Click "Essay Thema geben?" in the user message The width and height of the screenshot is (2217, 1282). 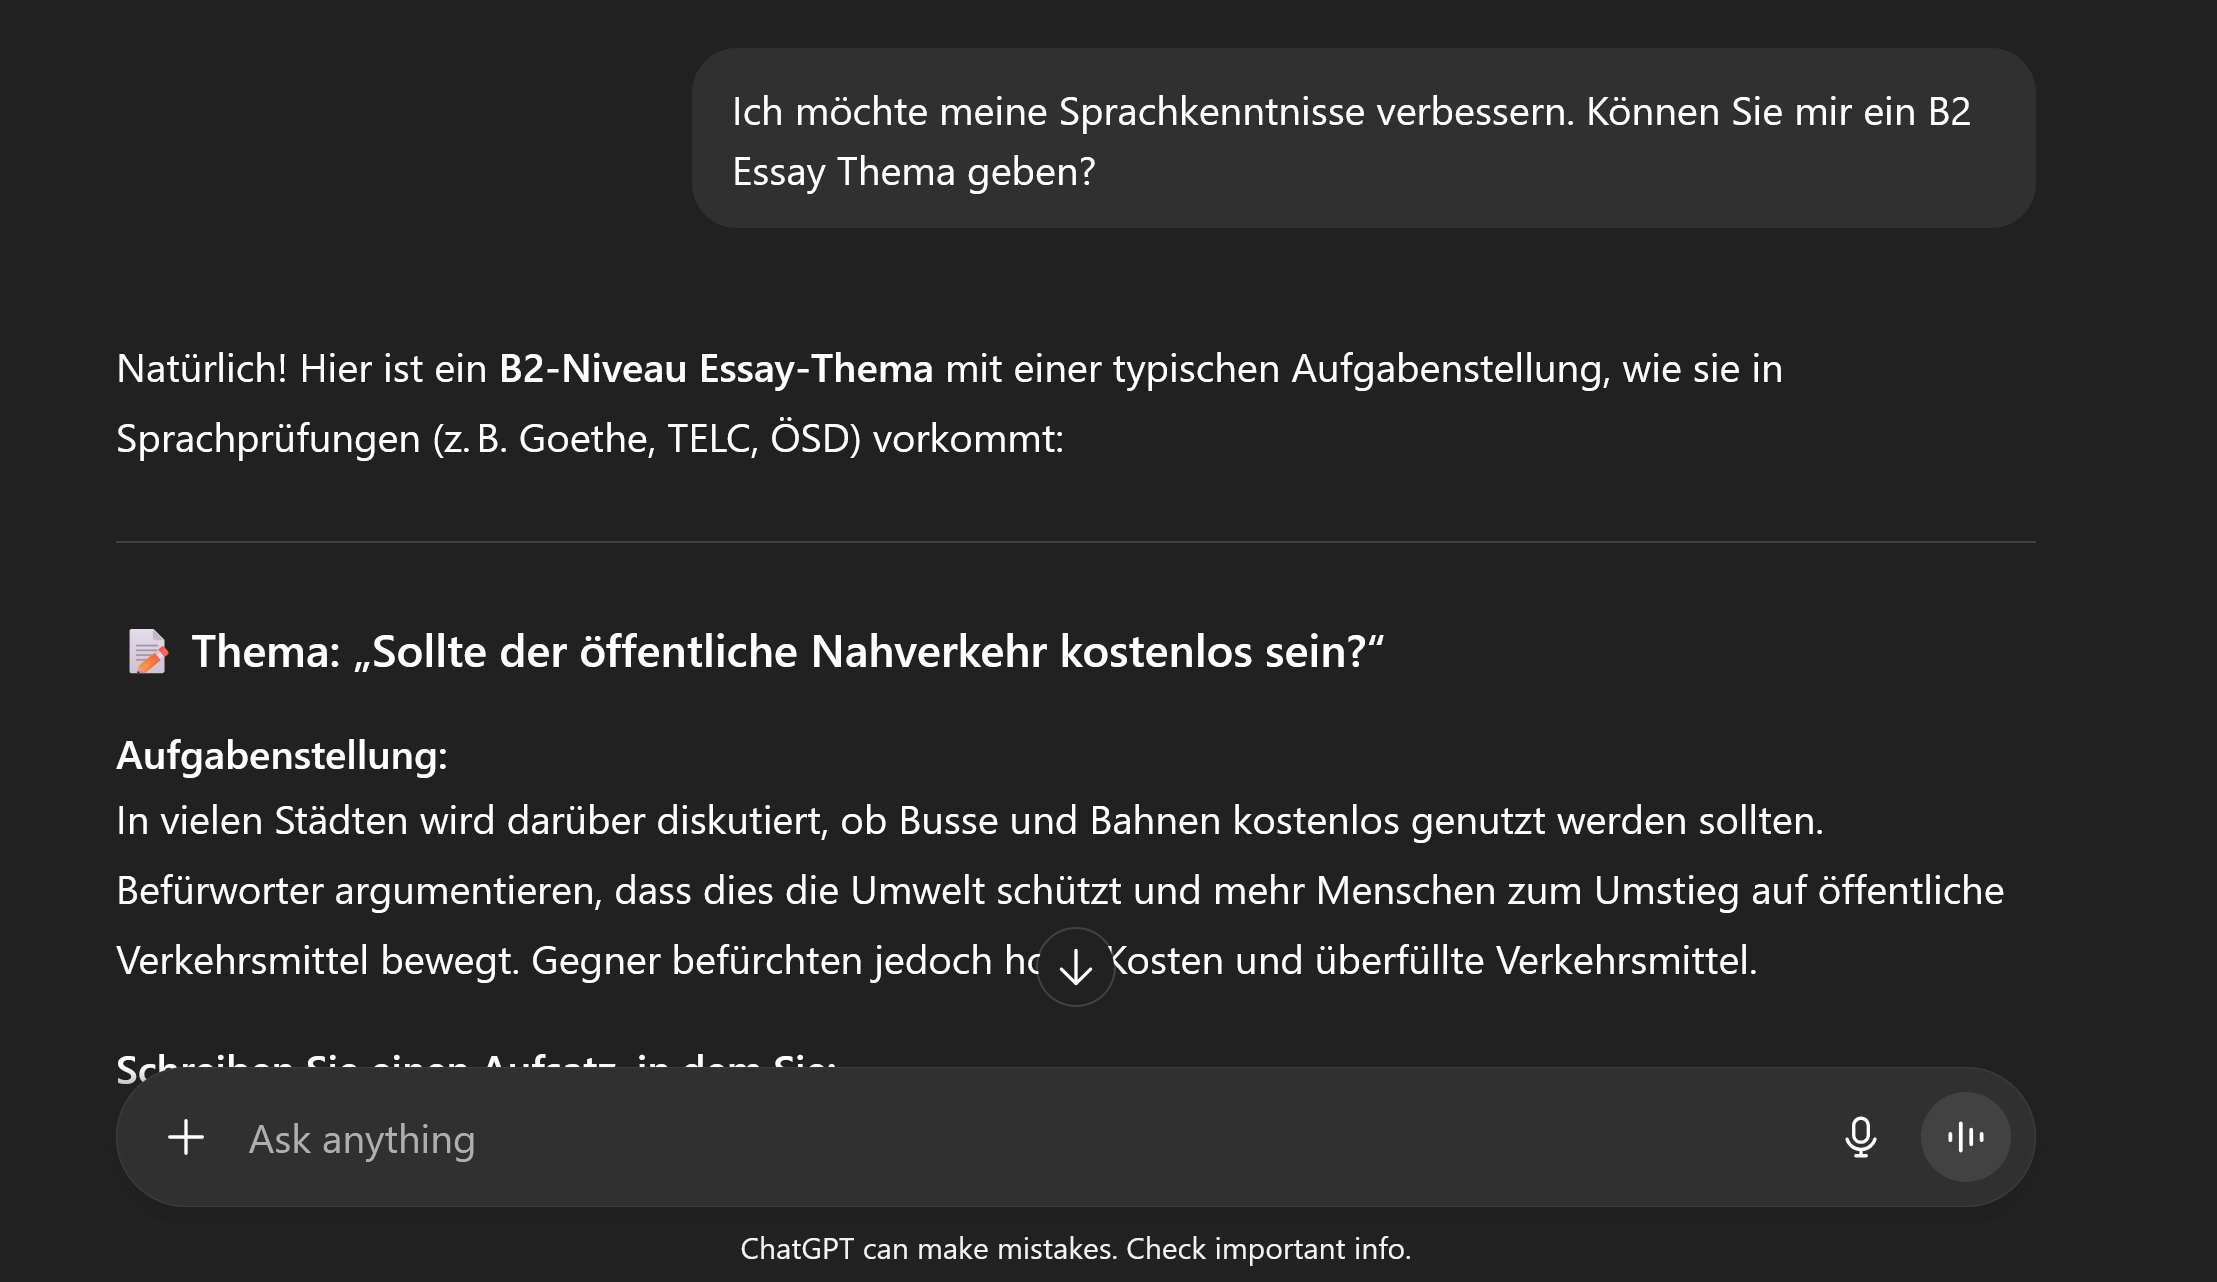point(914,172)
